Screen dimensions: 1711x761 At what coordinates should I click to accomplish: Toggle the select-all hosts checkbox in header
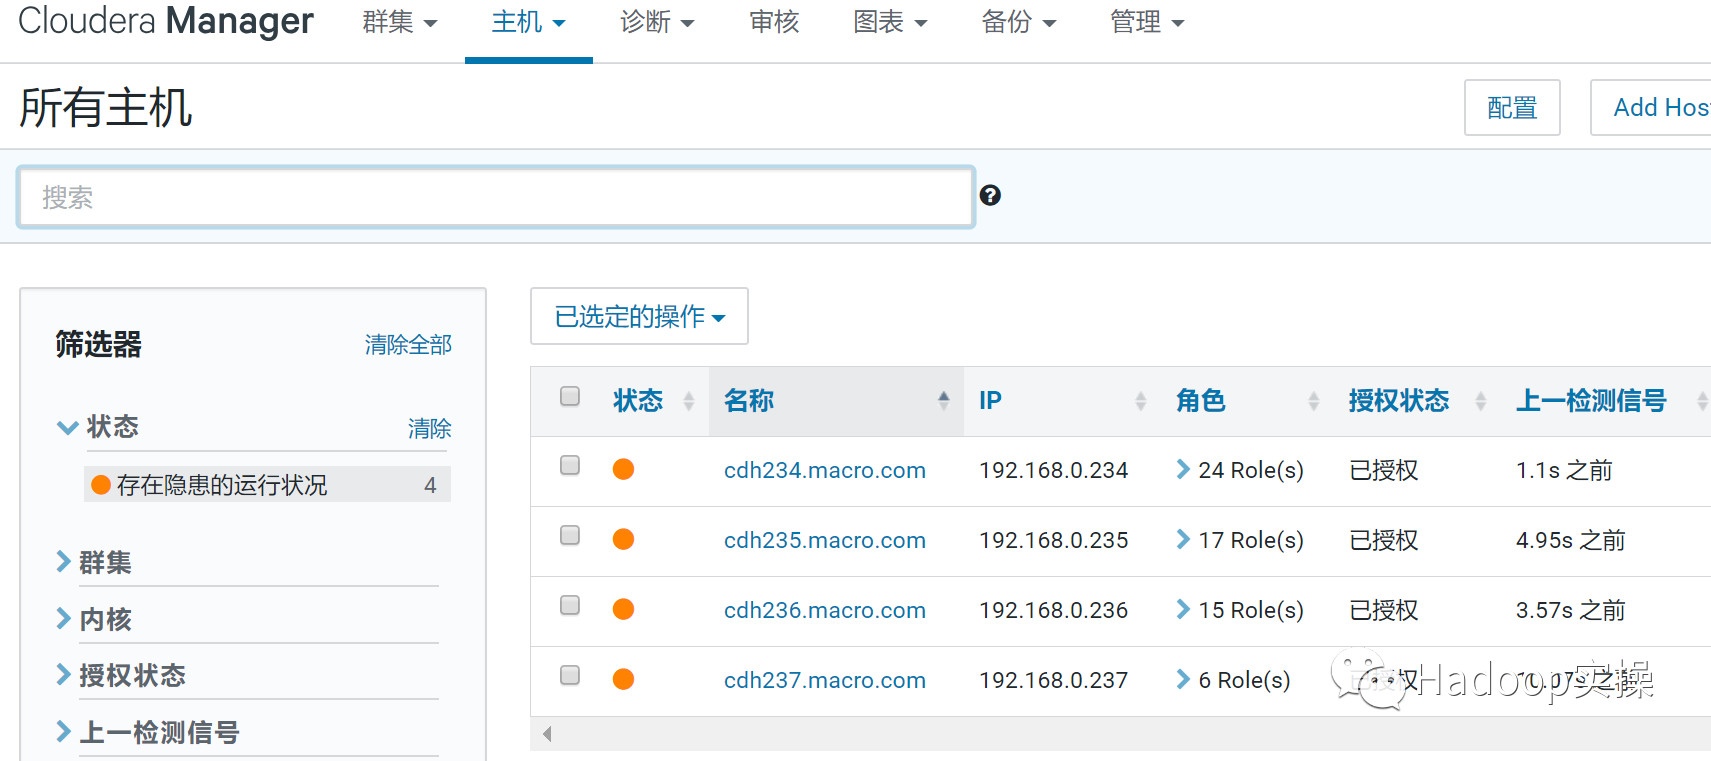pyautogui.click(x=570, y=396)
